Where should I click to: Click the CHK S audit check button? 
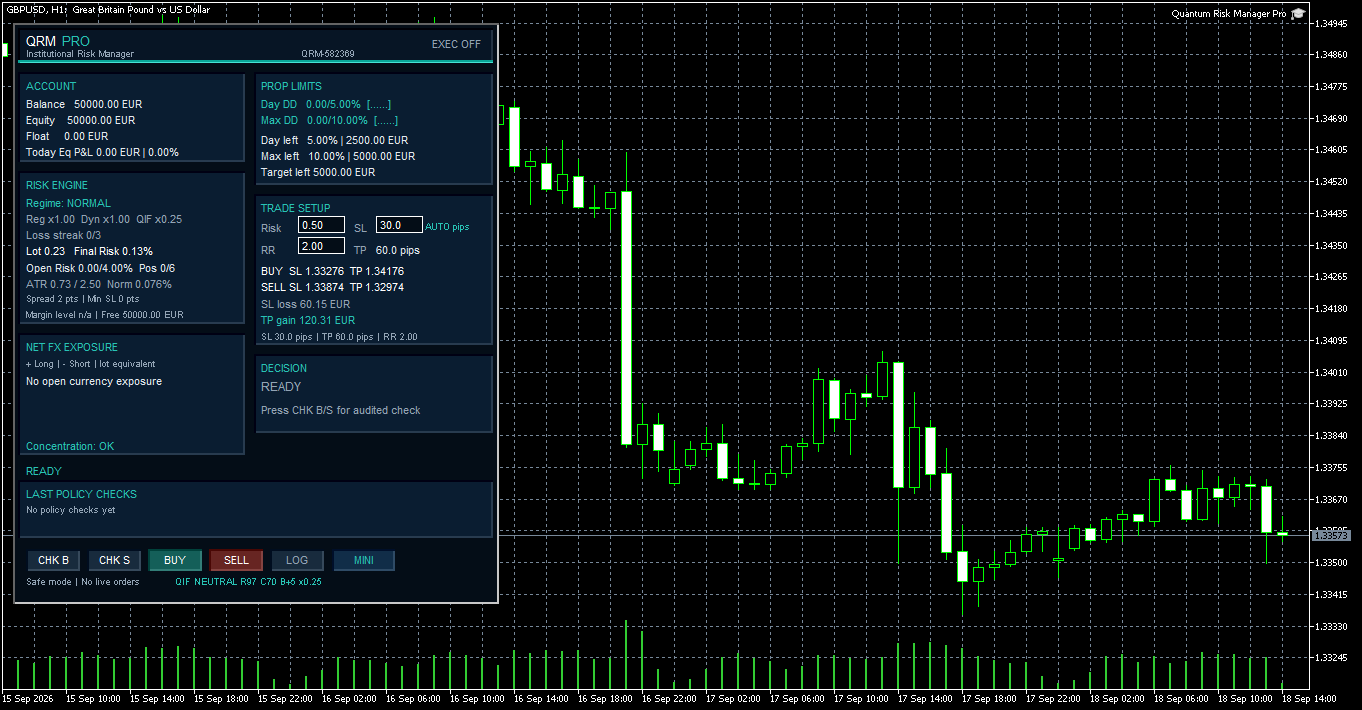pyautogui.click(x=115, y=561)
